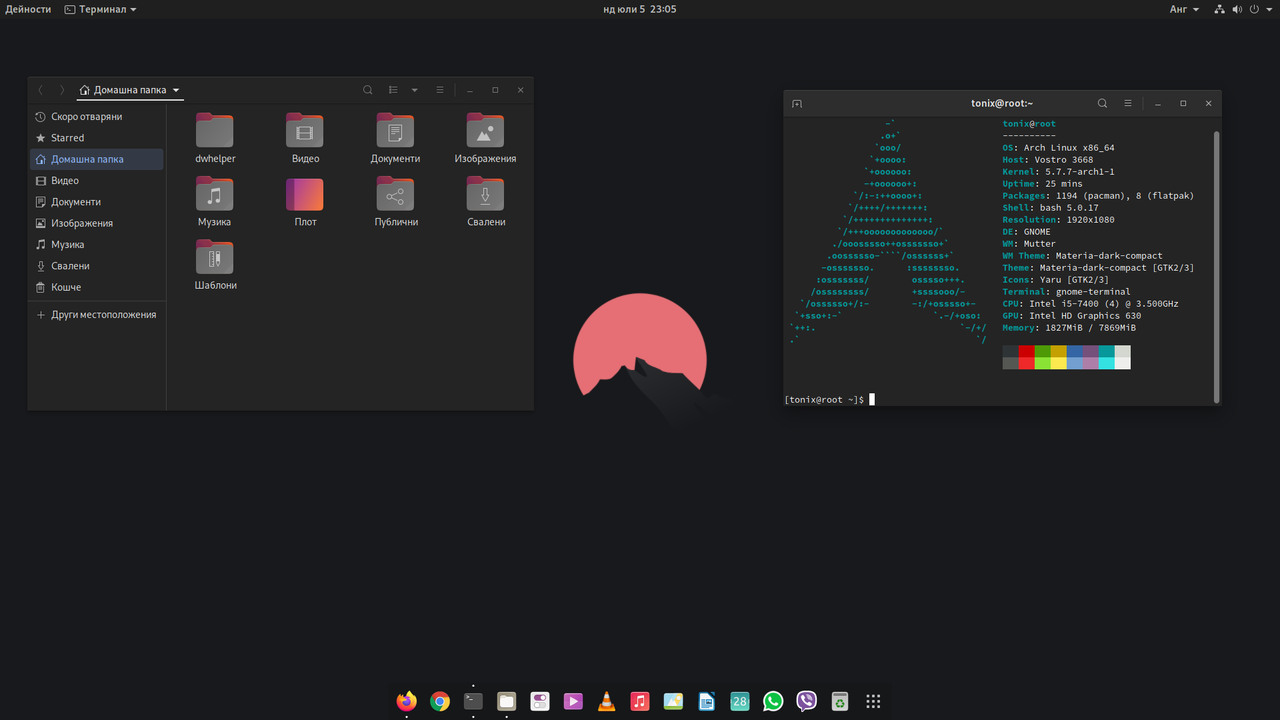Click the terminal window scrollbar

(x=1216, y=265)
